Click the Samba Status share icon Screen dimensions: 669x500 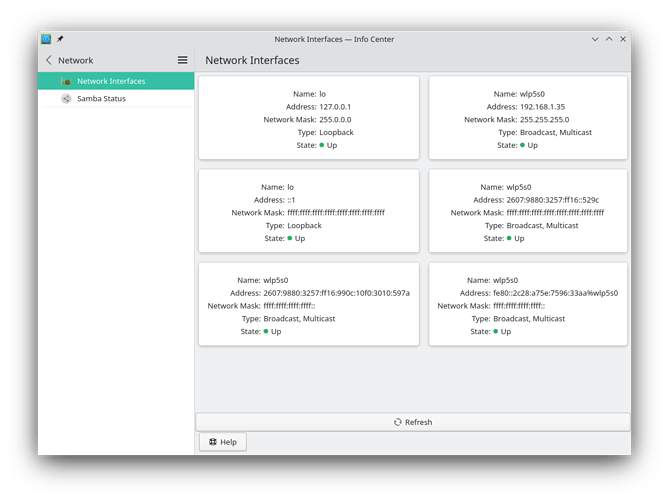[66, 99]
